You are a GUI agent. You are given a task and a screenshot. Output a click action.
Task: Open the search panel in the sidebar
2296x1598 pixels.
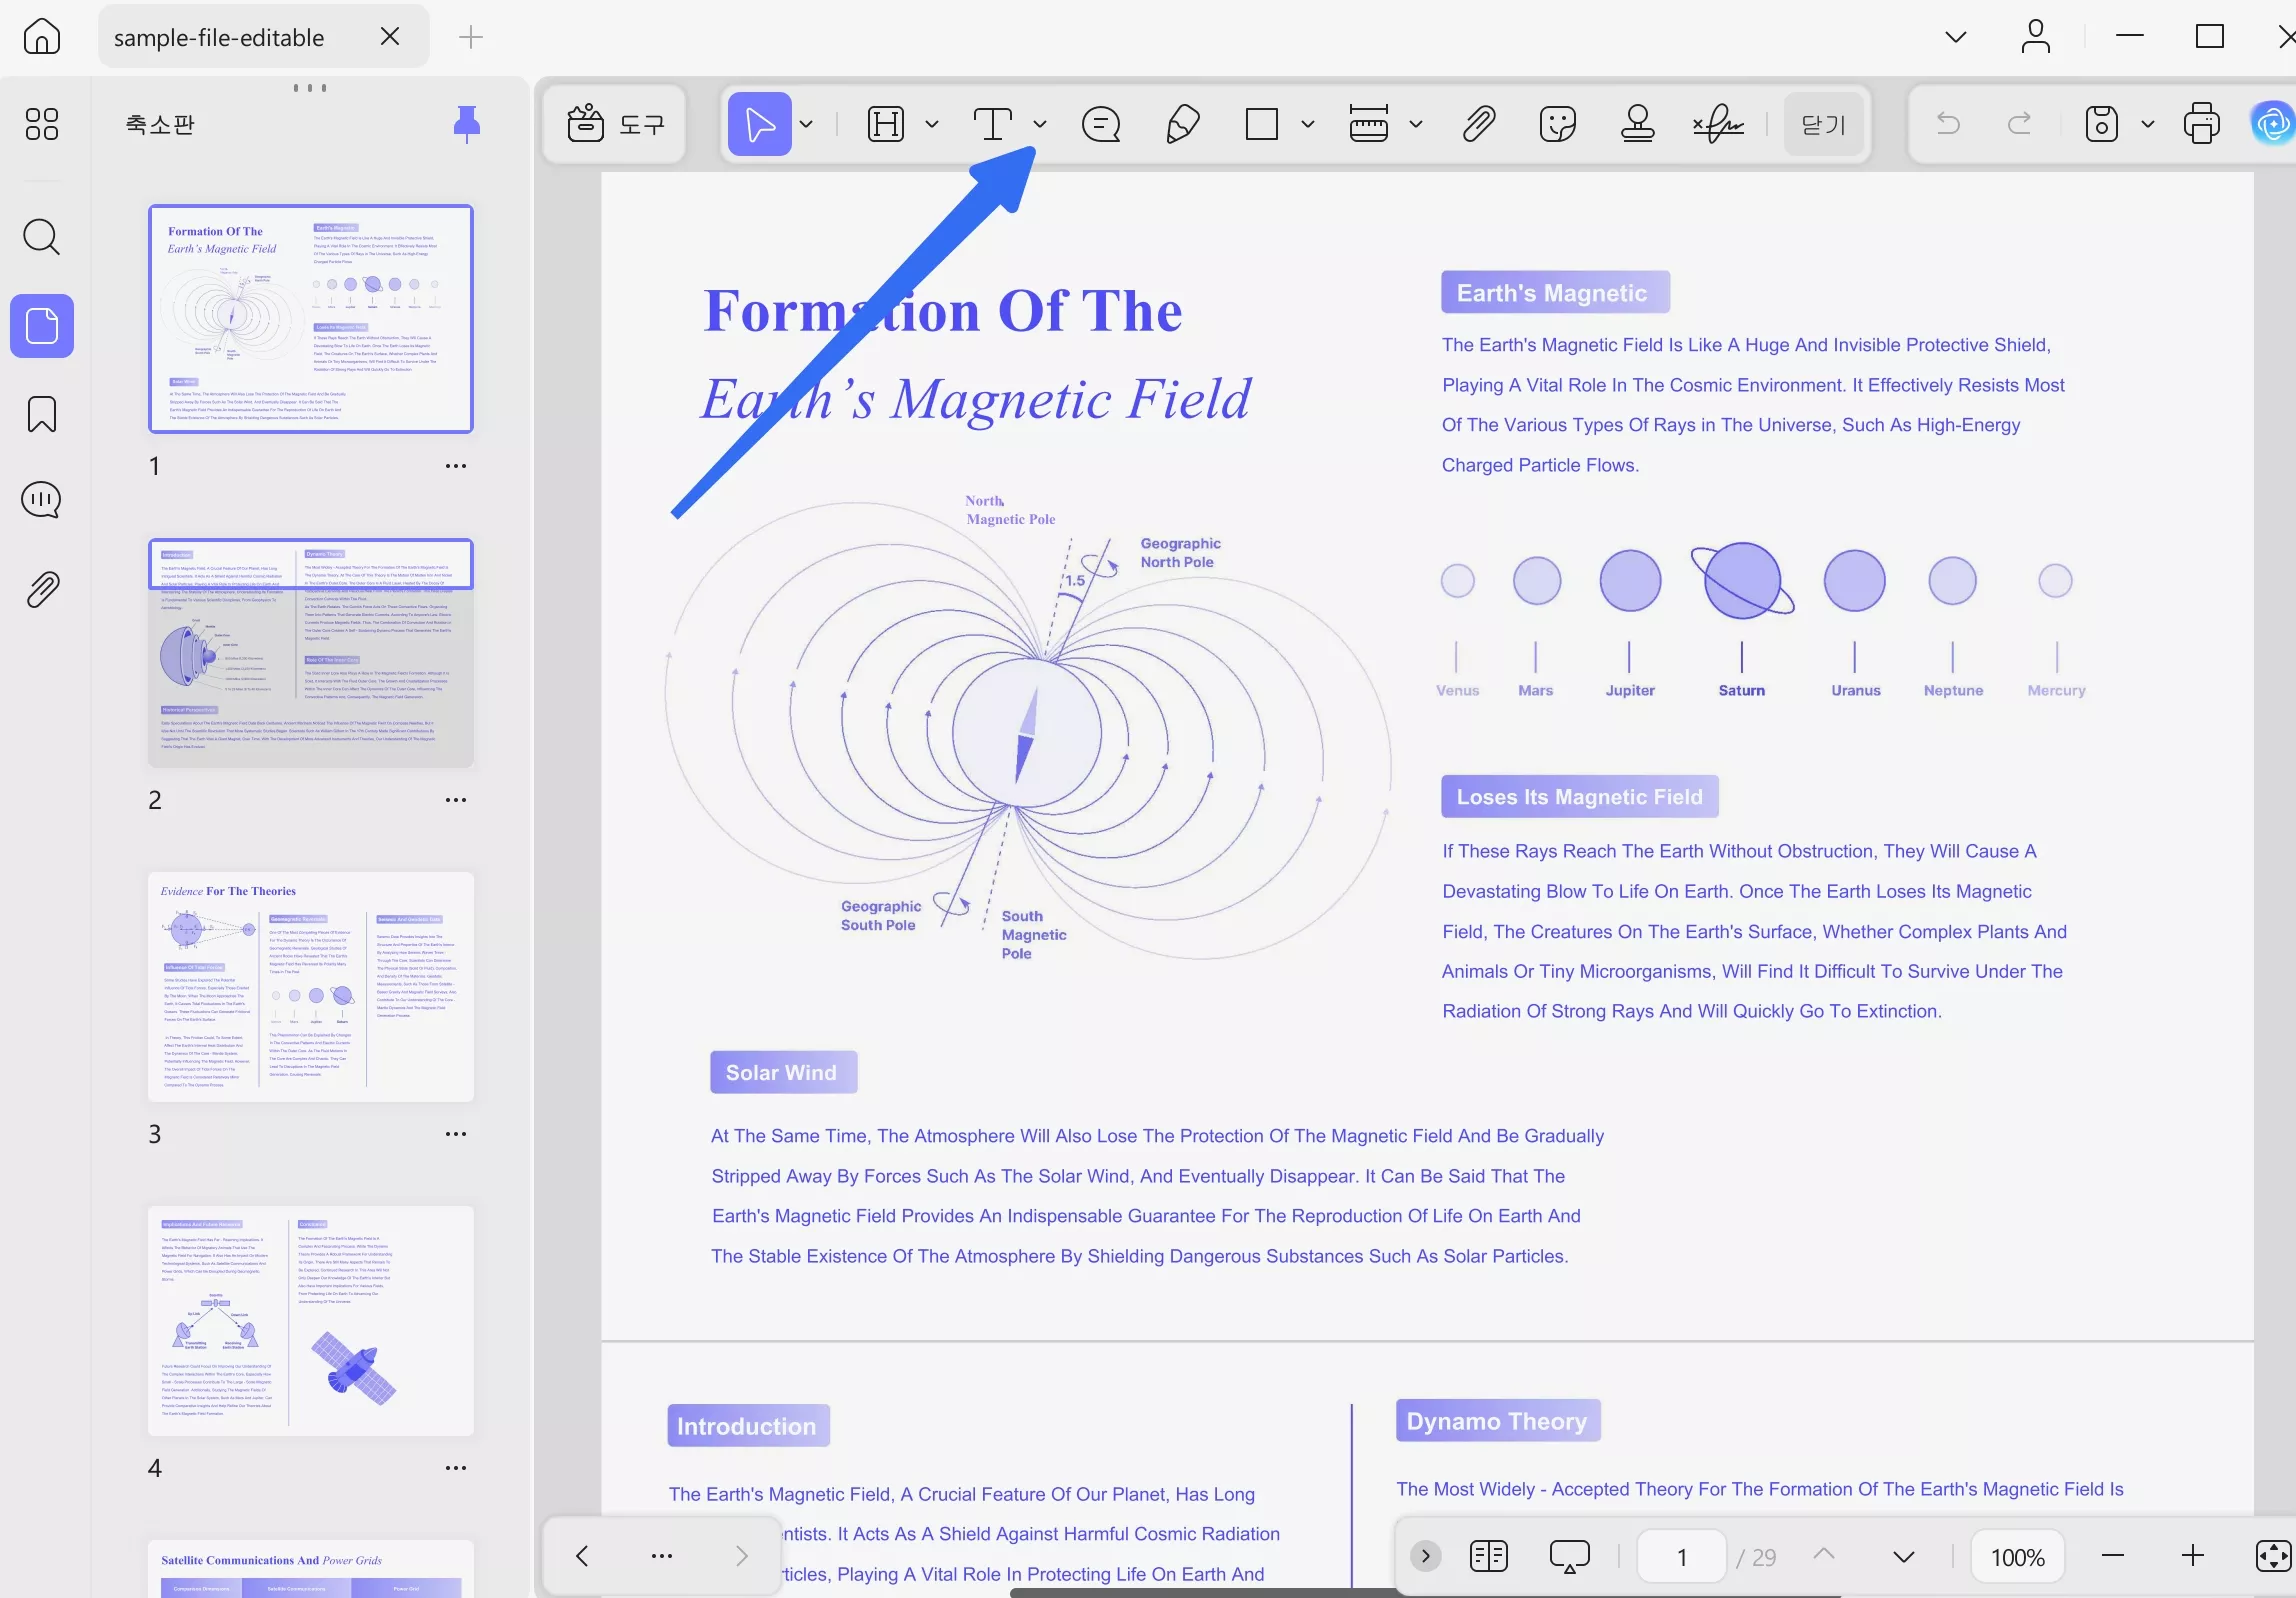click(41, 237)
